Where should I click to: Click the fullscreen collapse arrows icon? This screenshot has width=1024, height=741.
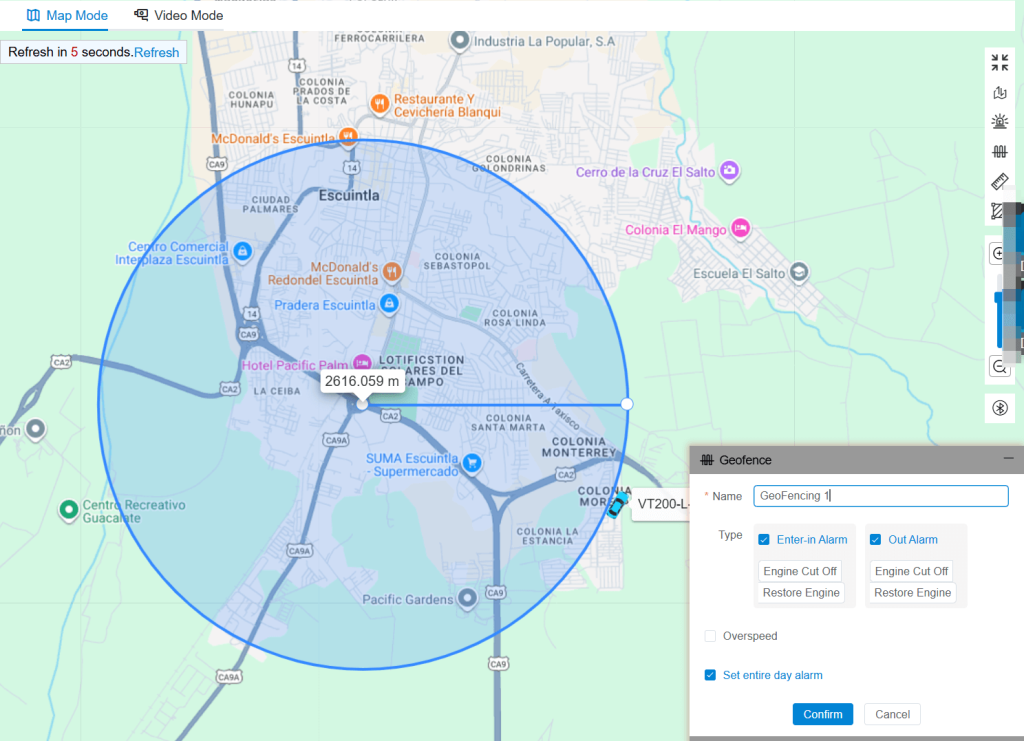pos(1000,62)
